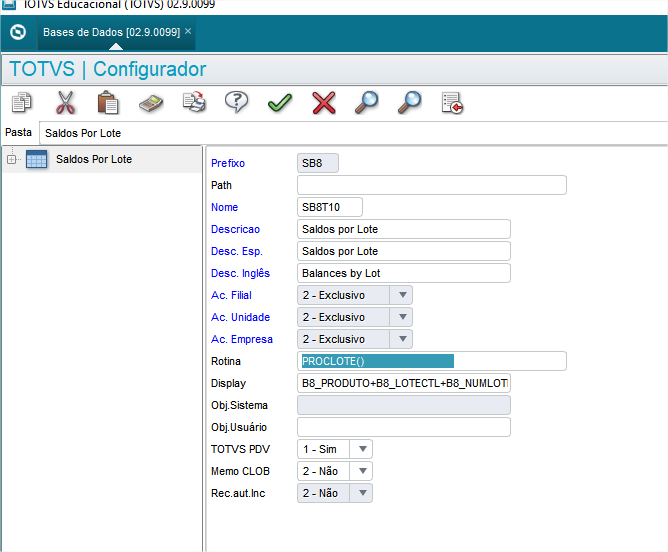Click the Desc. Inglês field with Balances by Lot
The image size is (668, 552).
point(404,273)
